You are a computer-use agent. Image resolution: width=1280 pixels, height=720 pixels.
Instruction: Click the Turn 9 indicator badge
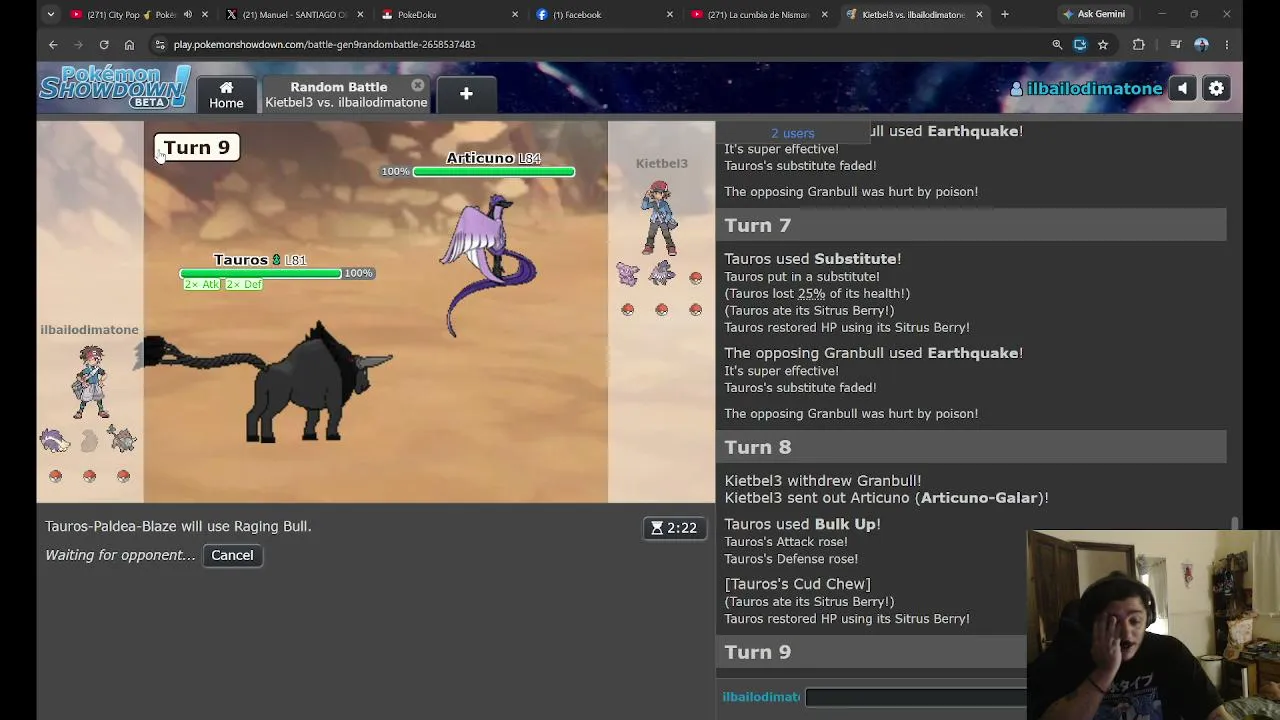click(197, 148)
